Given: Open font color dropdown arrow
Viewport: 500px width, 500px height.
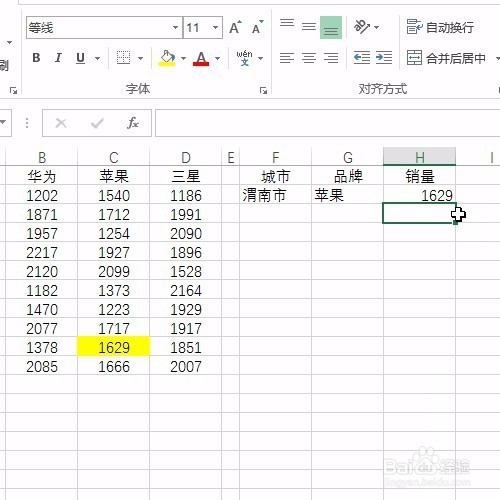Looking at the screenshot, I should click(217, 59).
